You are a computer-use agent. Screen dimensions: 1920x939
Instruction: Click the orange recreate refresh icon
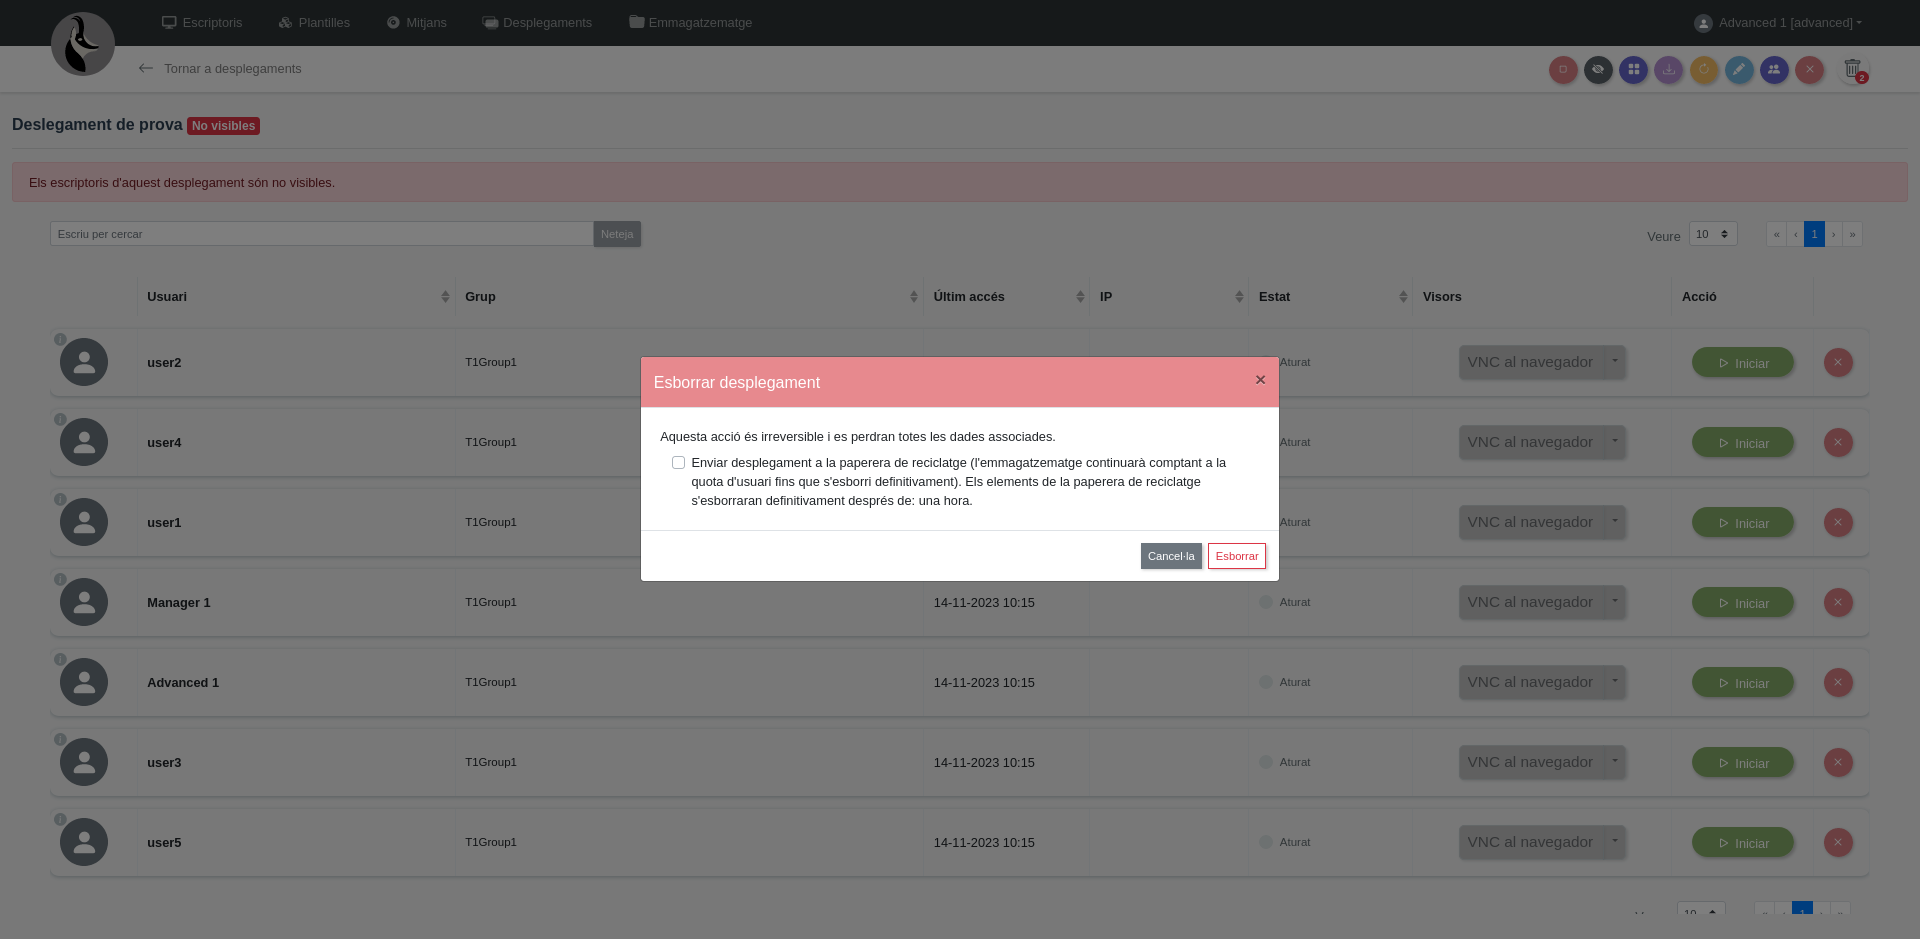tap(1704, 70)
